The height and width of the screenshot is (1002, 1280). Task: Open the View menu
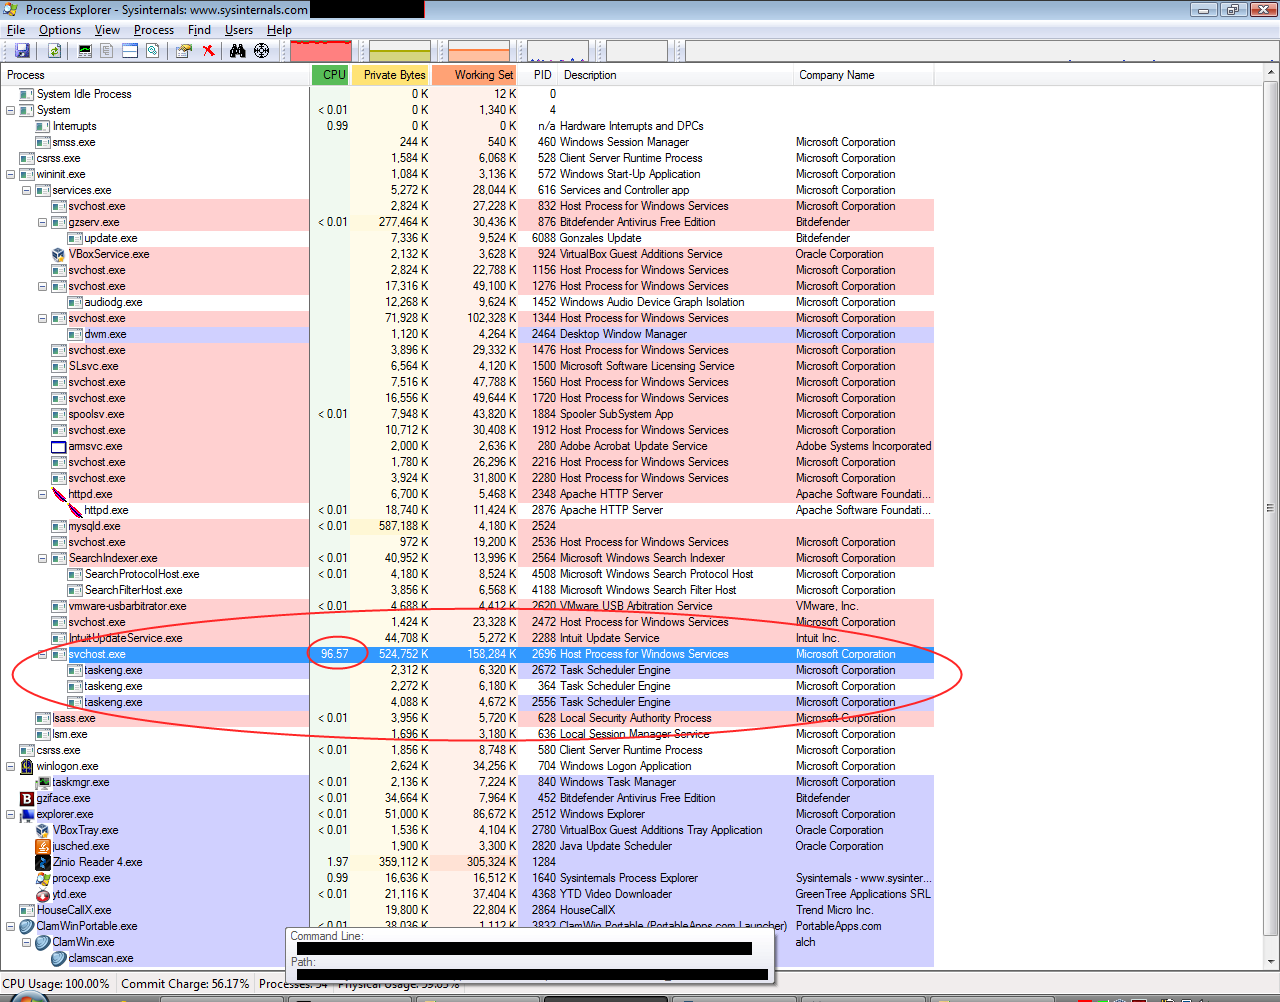pyautogui.click(x=107, y=30)
